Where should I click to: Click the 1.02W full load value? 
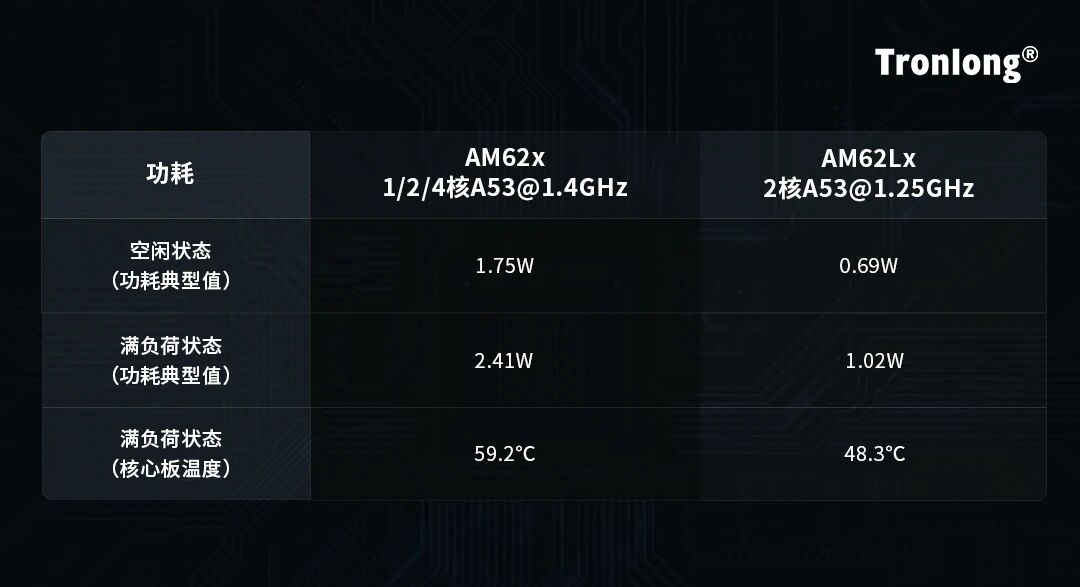click(874, 360)
